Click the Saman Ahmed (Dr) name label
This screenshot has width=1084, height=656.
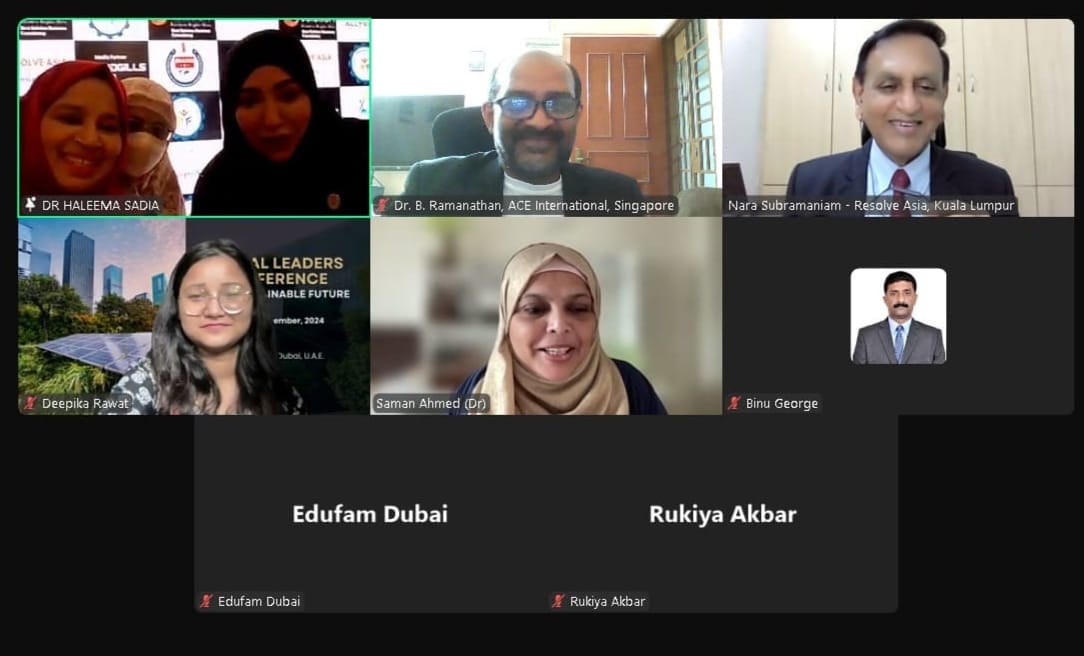tap(431, 403)
